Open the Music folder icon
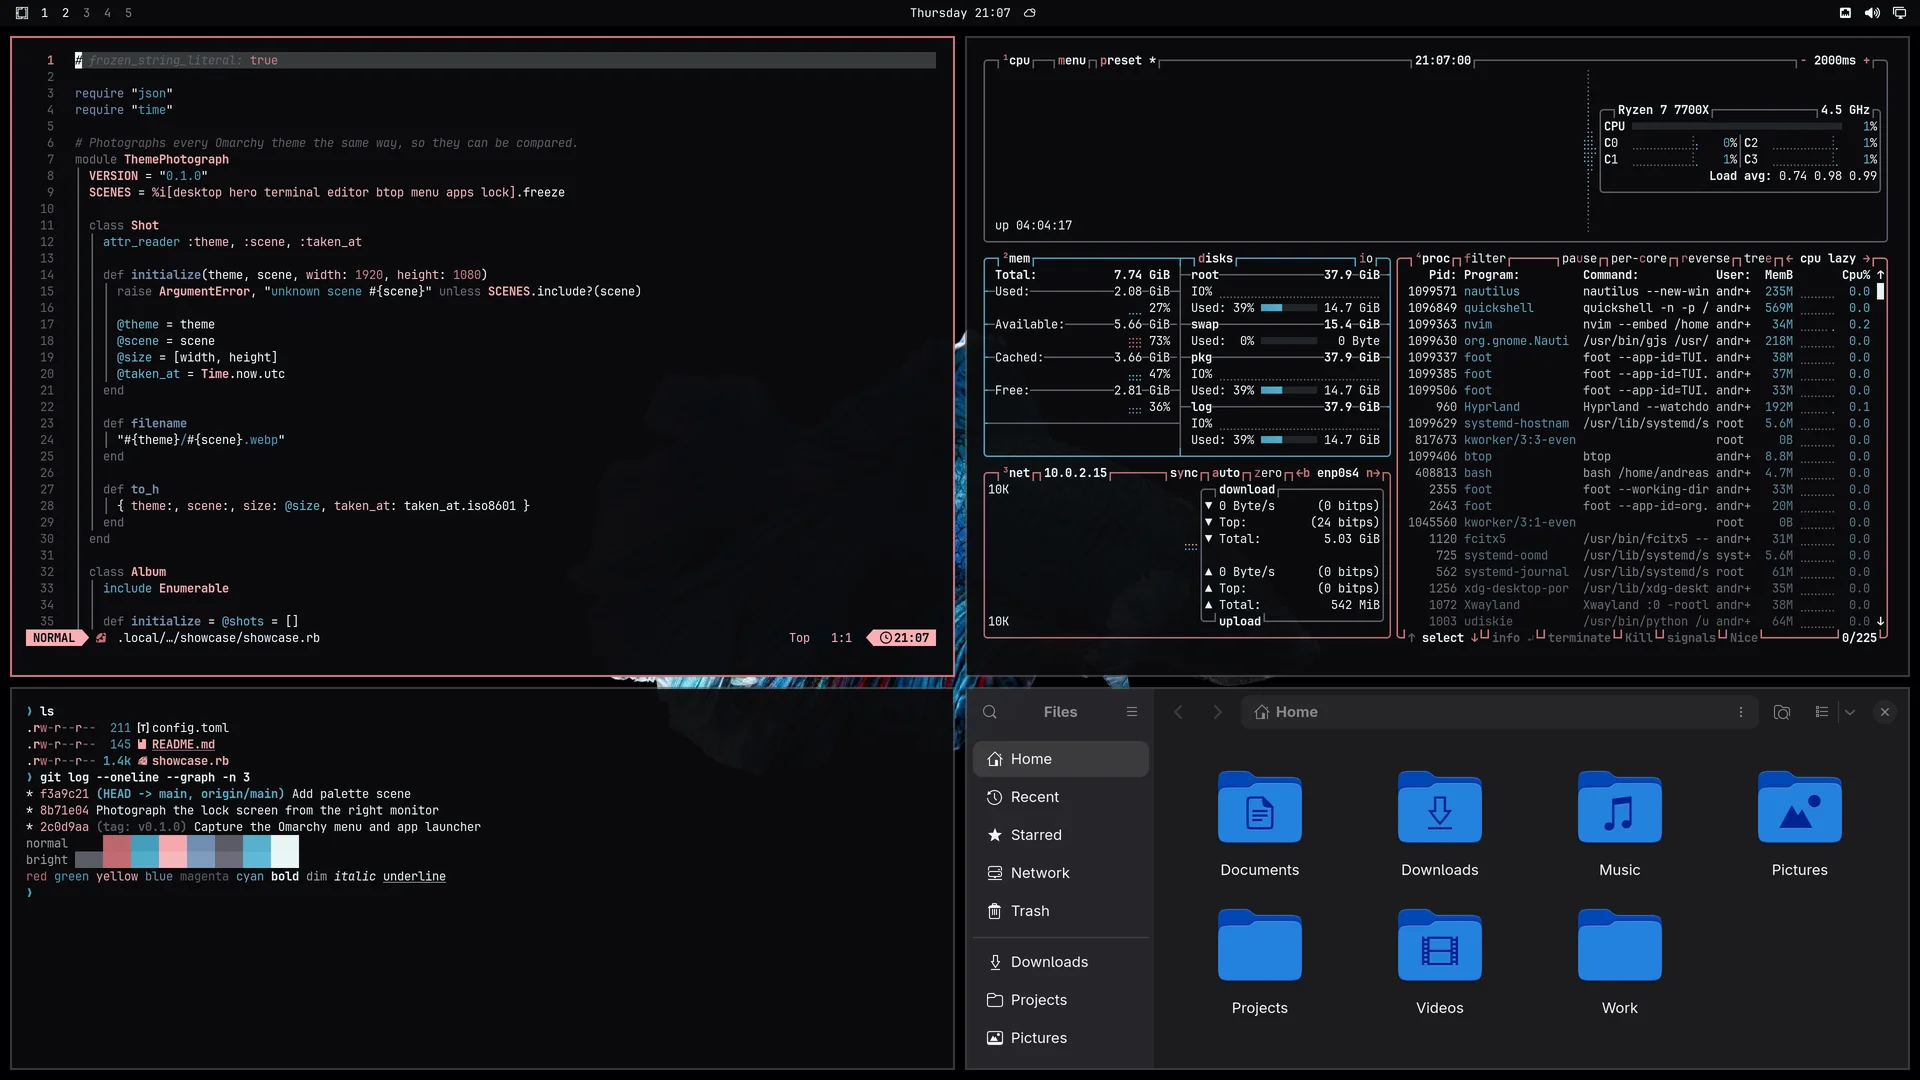This screenshot has height=1080, width=1920. point(1620,807)
